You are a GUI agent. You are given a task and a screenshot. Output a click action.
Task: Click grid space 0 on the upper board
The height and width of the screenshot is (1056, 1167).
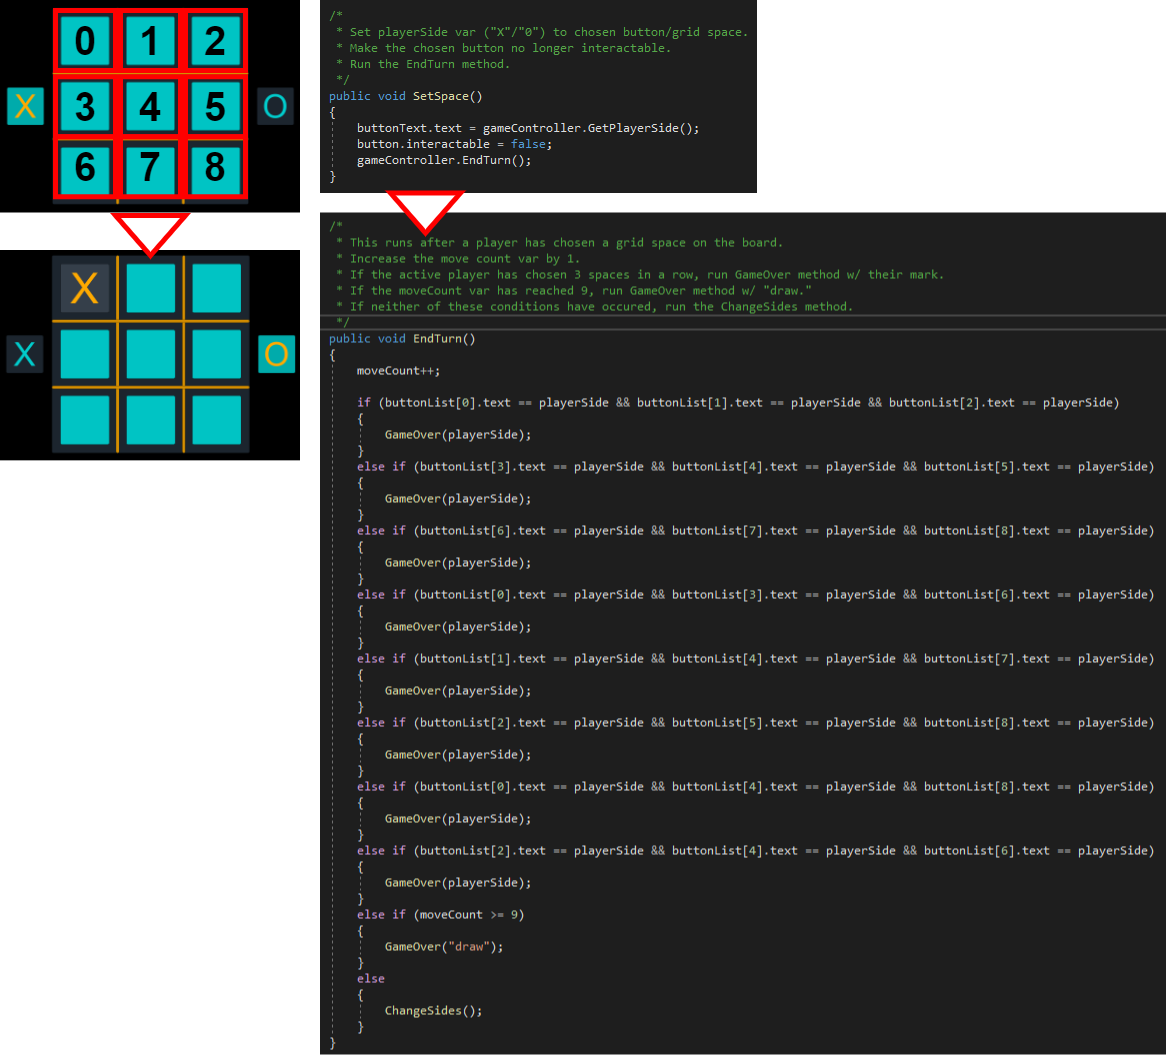(x=85, y=41)
